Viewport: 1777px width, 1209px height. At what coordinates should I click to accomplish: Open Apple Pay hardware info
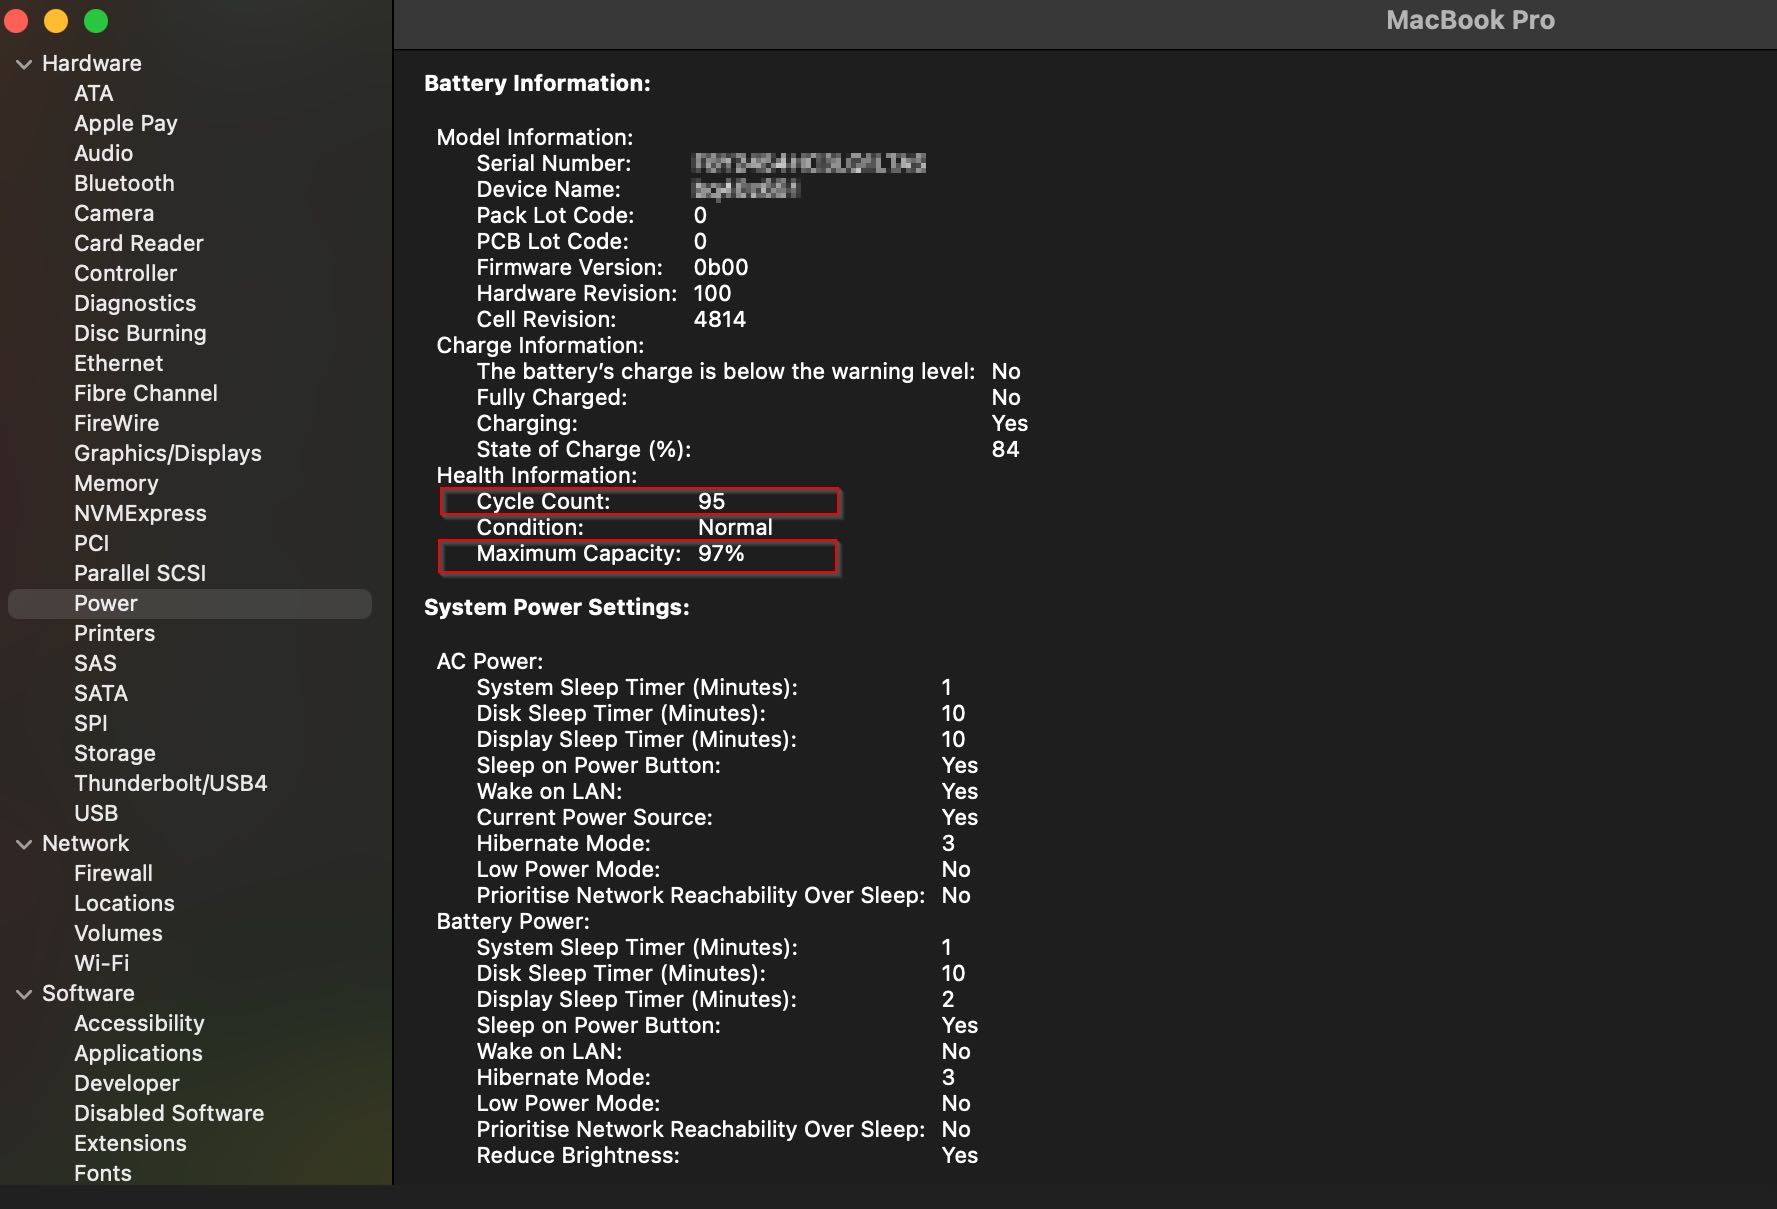pyautogui.click(x=126, y=123)
